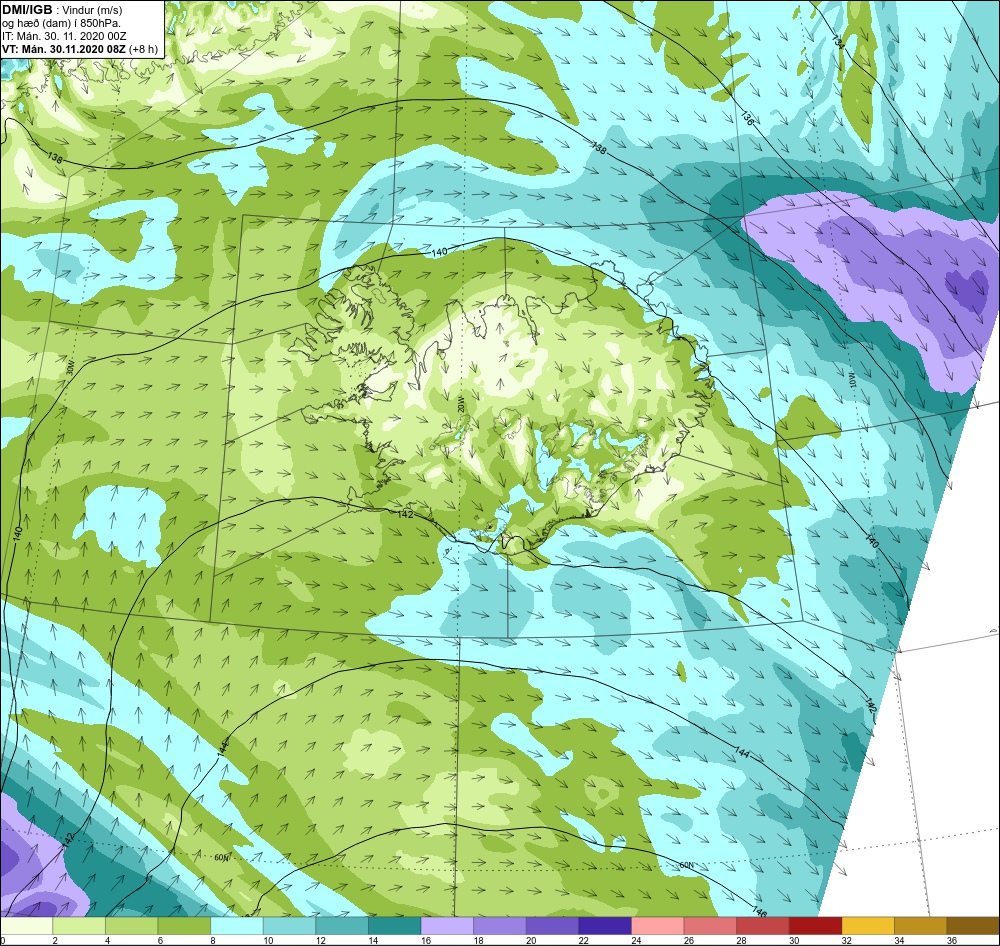Select the violet 20–22 m/s legend swatch
Viewport: 1000px width, 946px height.
click(x=552, y=926)
